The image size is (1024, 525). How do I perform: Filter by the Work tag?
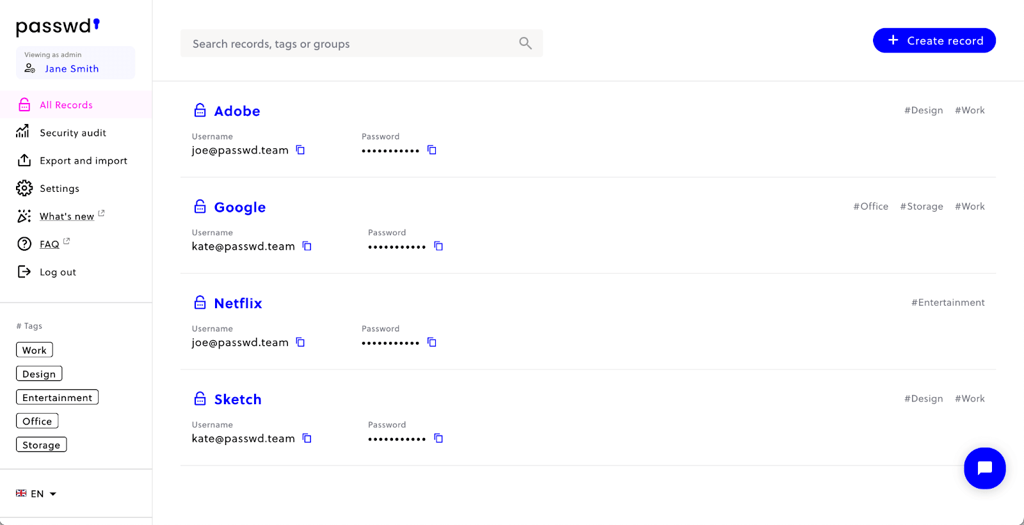coord(34,350)
